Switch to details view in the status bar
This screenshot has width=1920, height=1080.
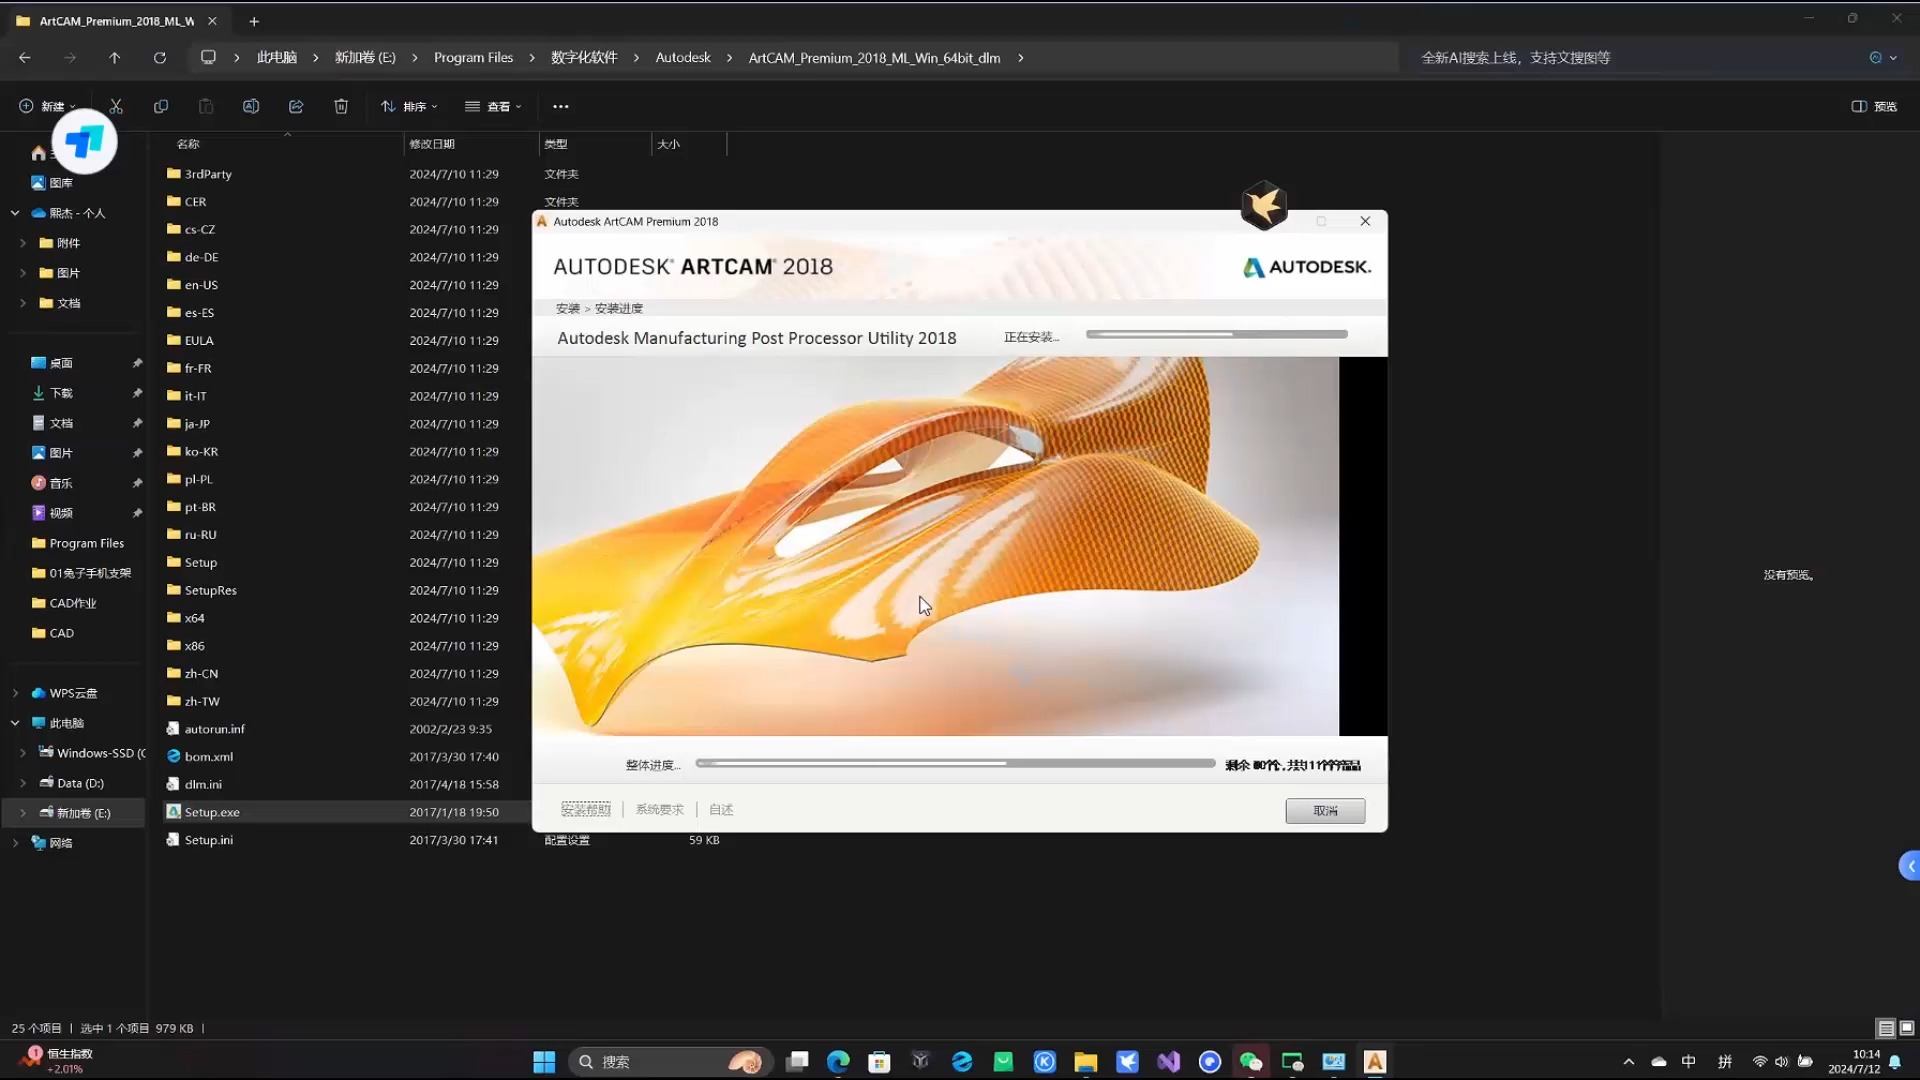(1886, 1028)
